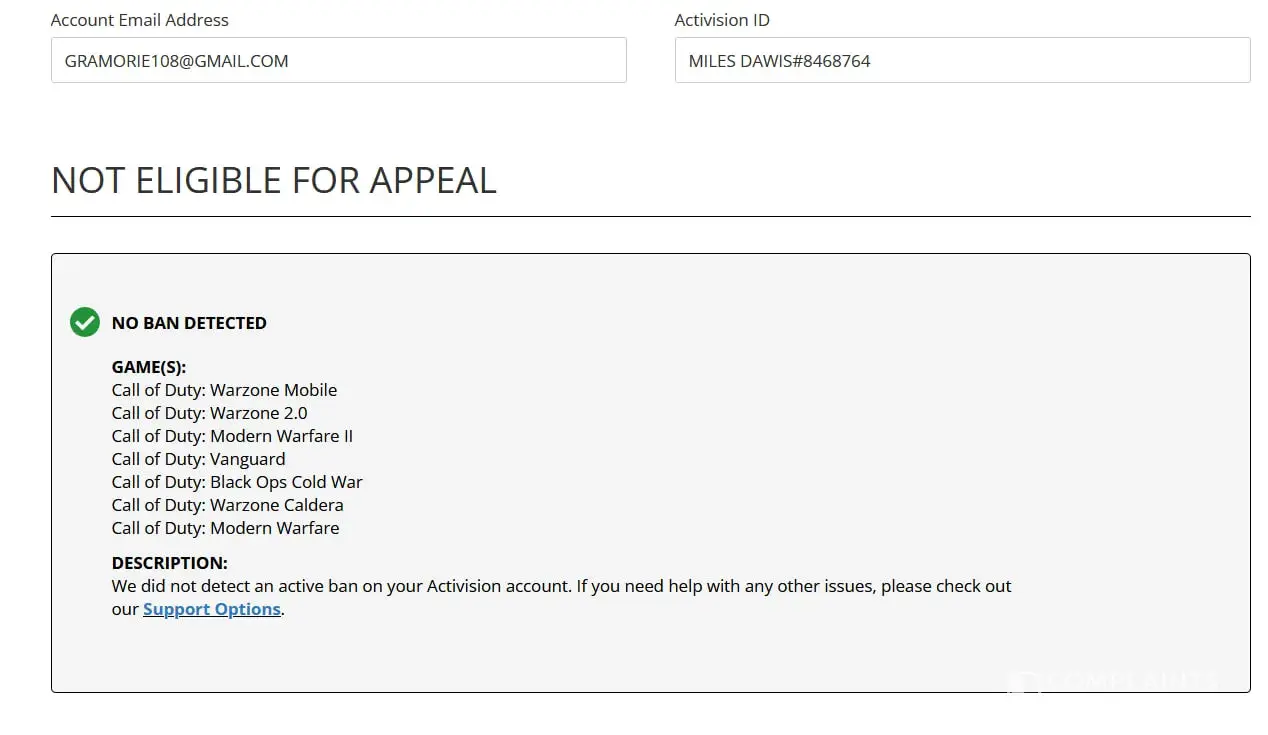Screen dimensions: 1268x735
Task: Click Call of Duty: Warzone Caldera entry
Action: 227,505
